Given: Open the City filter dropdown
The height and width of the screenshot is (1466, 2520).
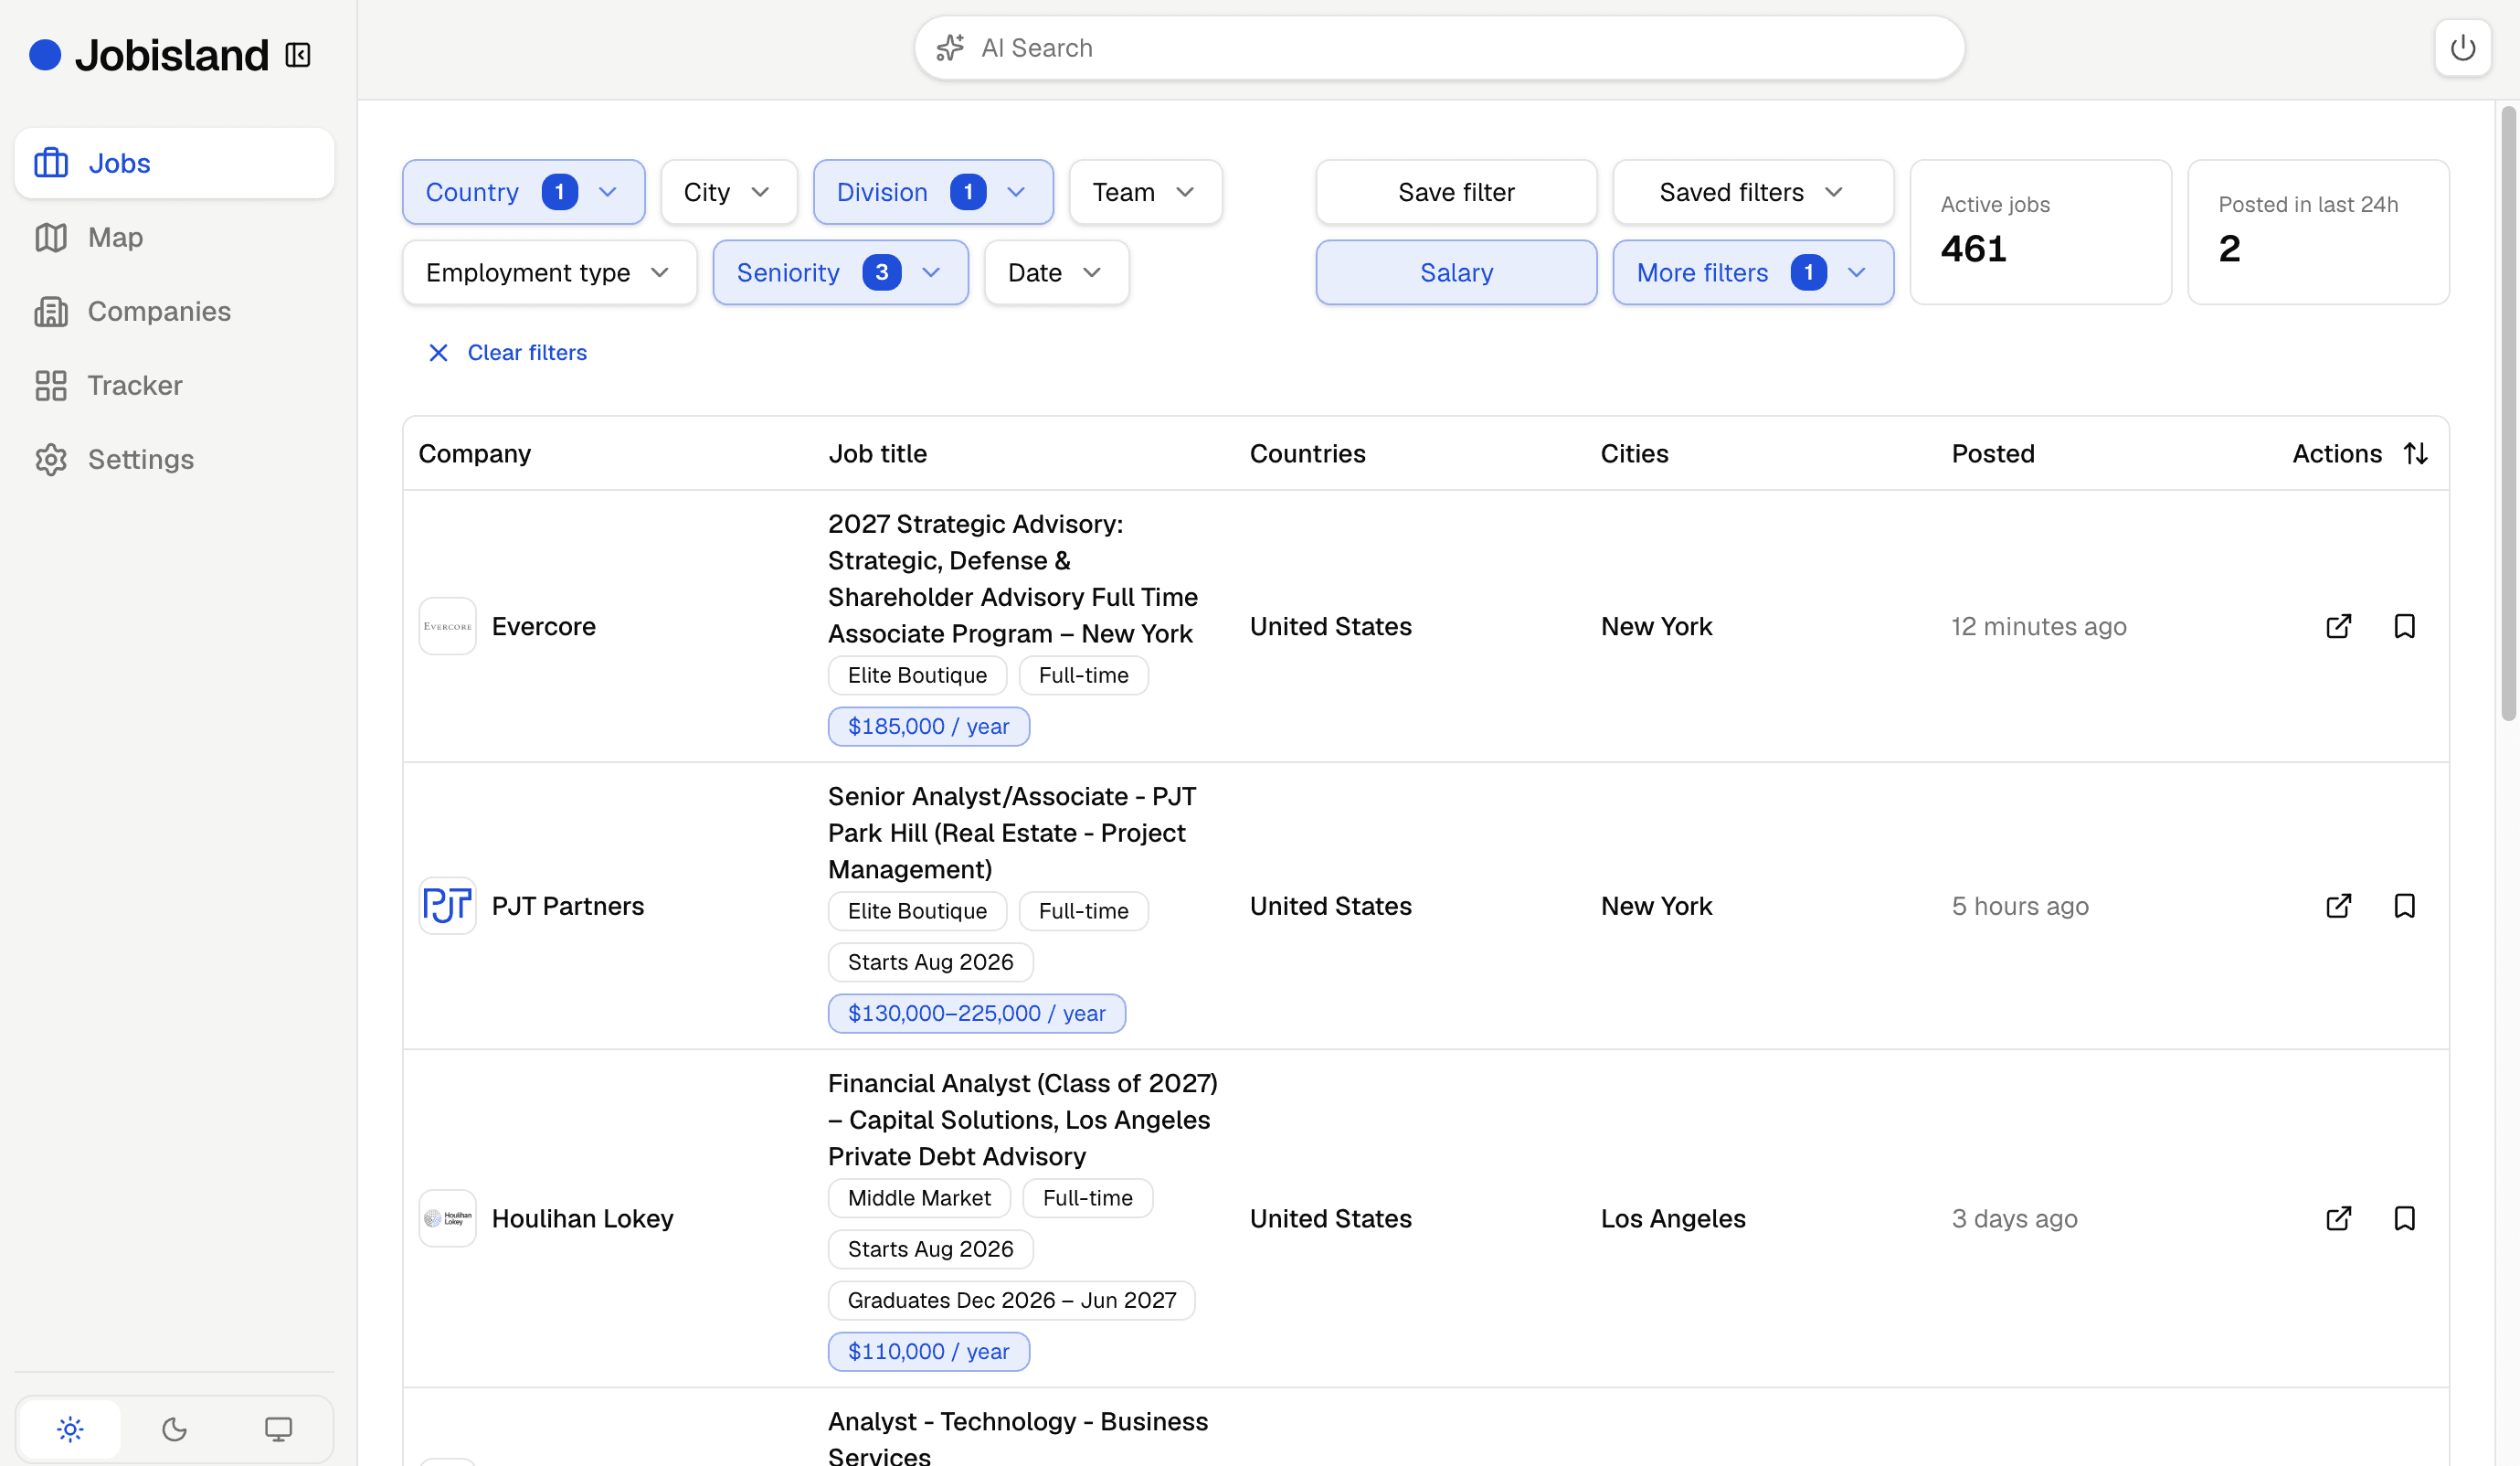Looking at the screenshot, I should pyautogui.click(x=728, y=192).
